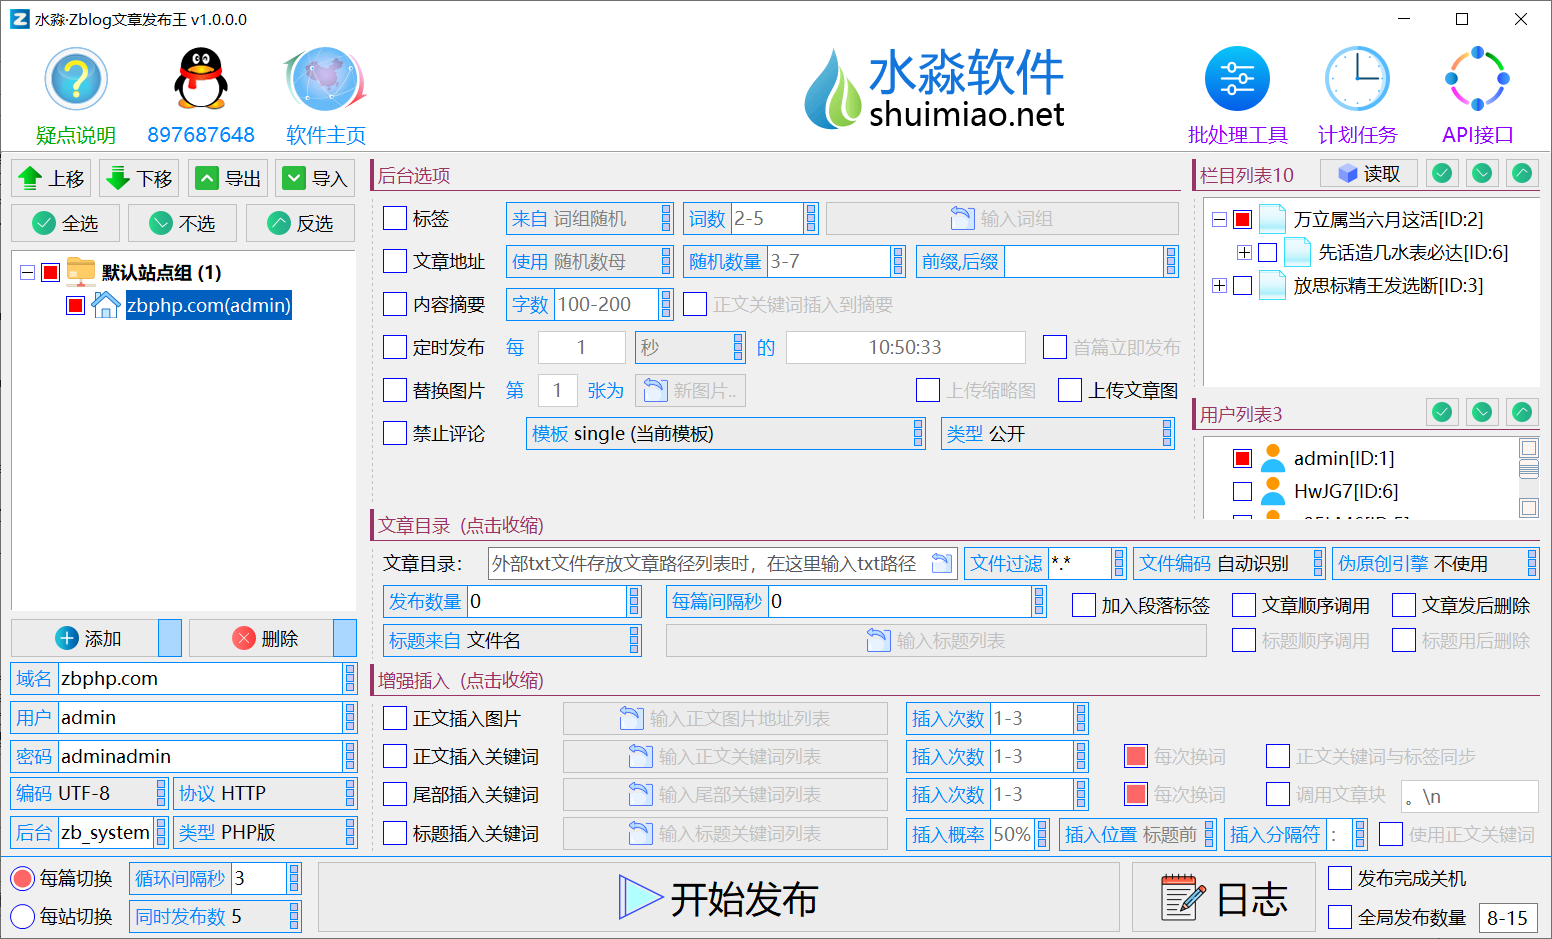Select 万立属当六月这活[ID:2] in column list

[x=1388, y=219]
